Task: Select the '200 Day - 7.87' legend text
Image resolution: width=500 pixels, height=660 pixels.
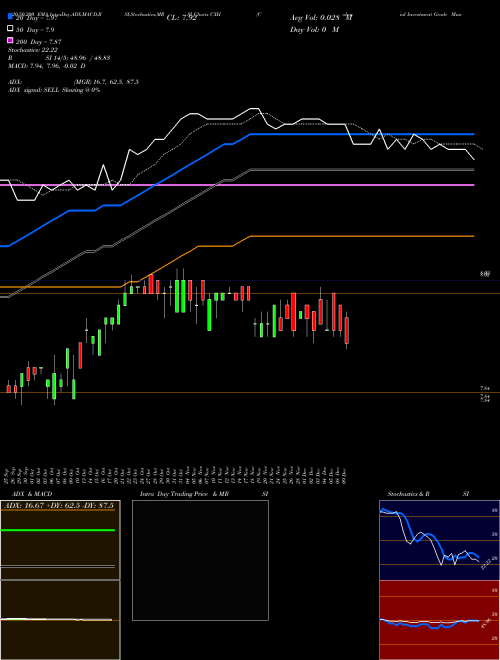Action: tap(39, 42)
